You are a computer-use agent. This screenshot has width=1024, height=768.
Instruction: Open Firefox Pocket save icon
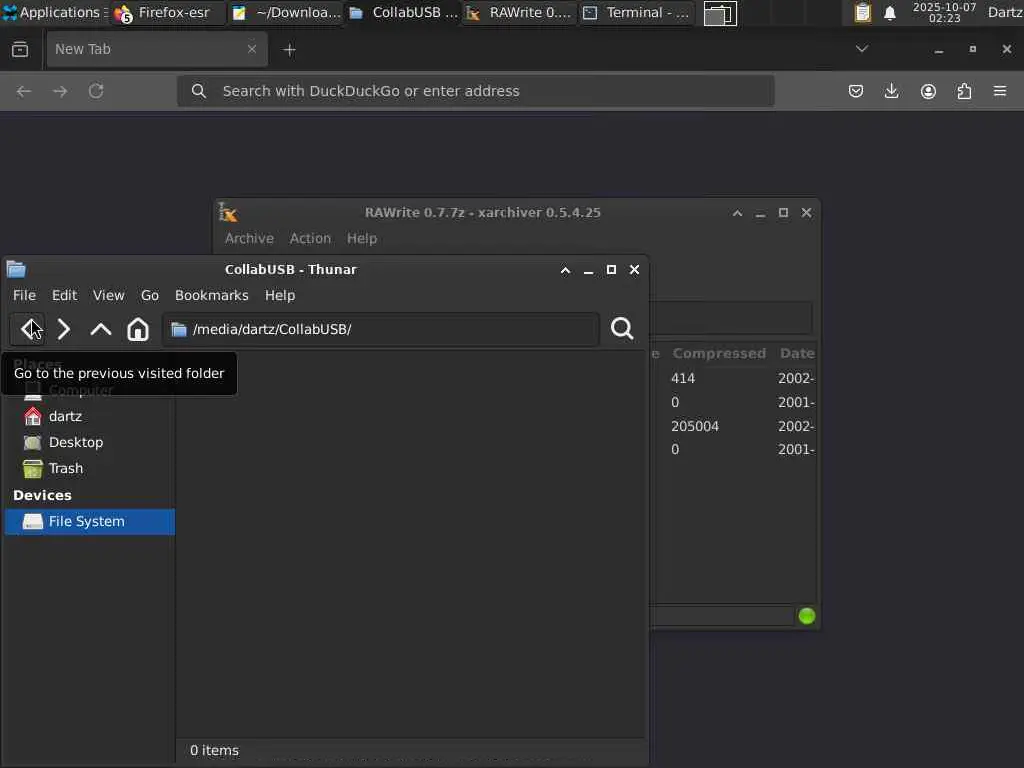856,91
